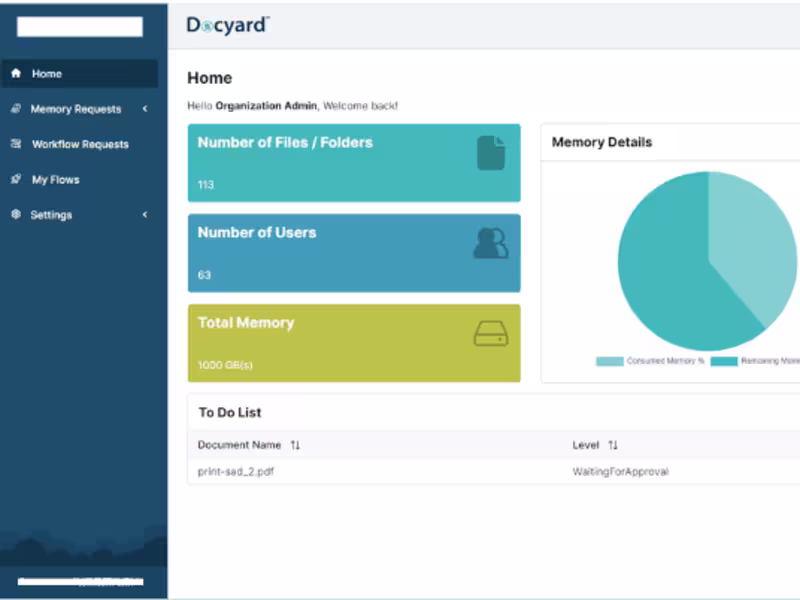Click the My Flows icon
The image size is (800, 600).
click(x=15, y=179)
